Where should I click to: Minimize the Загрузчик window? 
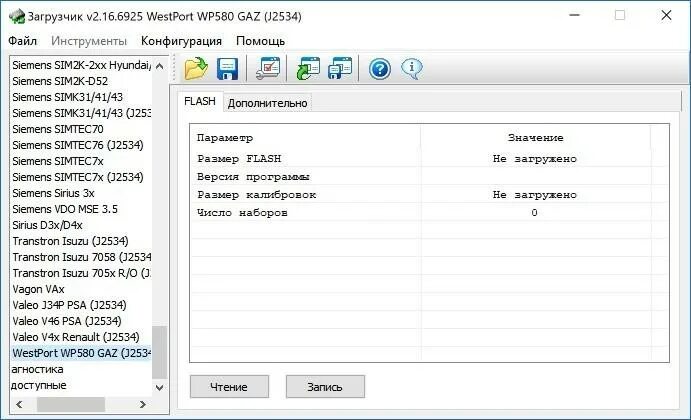point(574,15)
